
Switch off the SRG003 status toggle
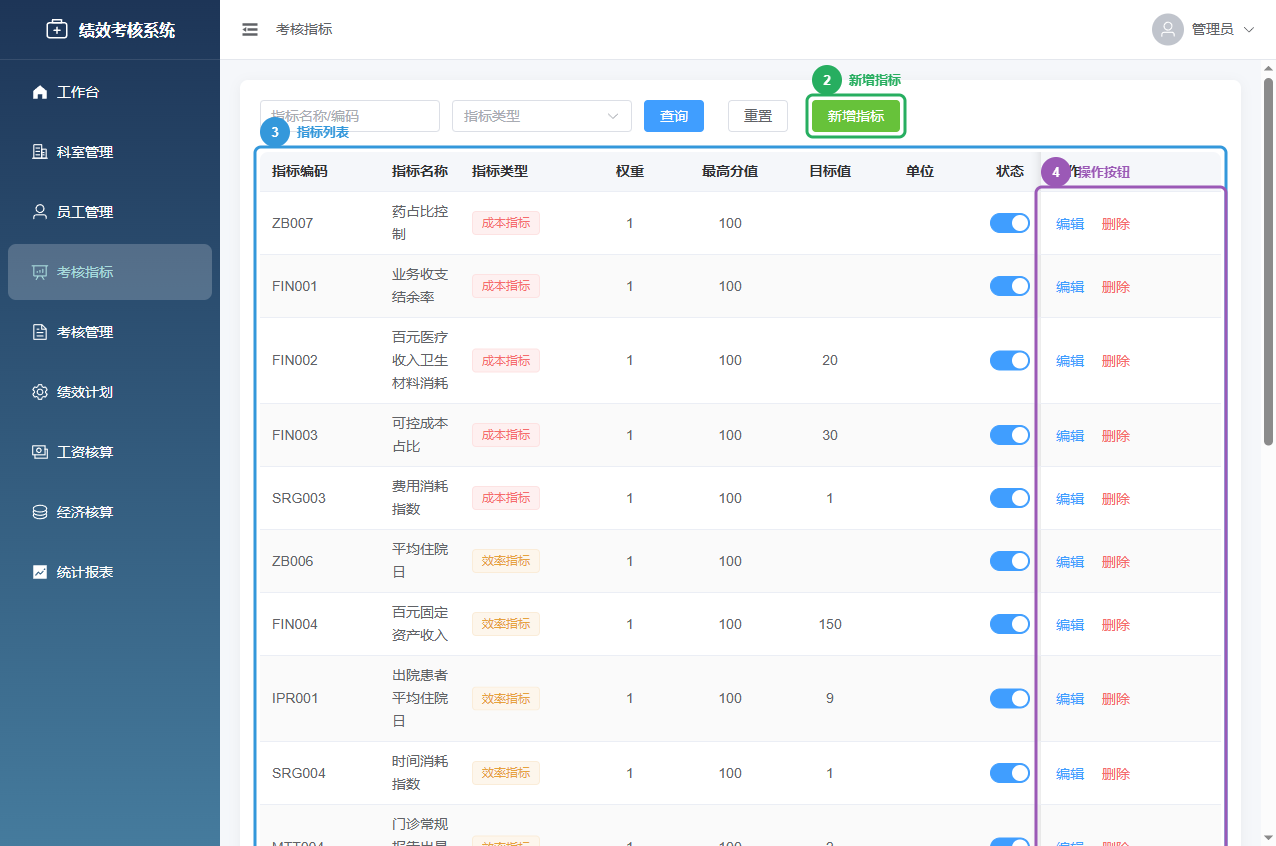click(1009, 498)
